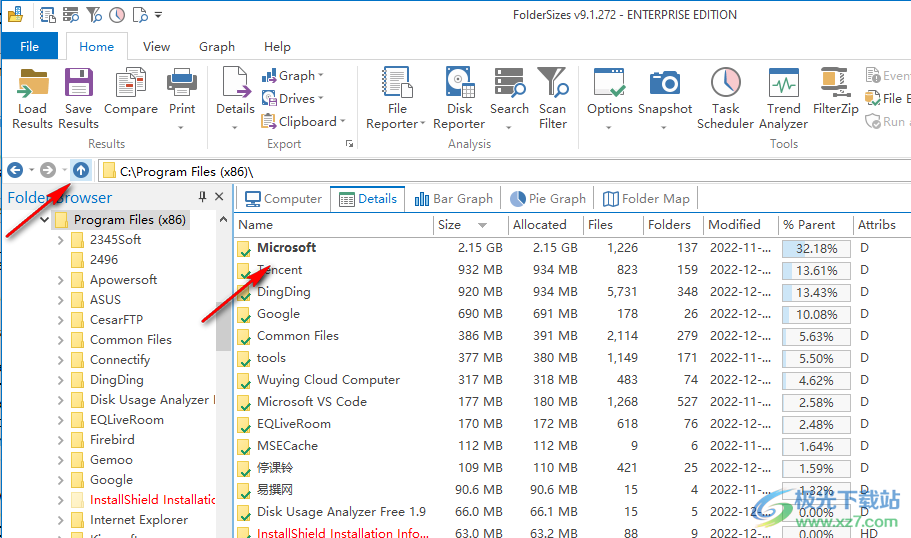Go up one folder level
Image resolution: width=911 pixels, height=538 pixels.
click(81, 170)
